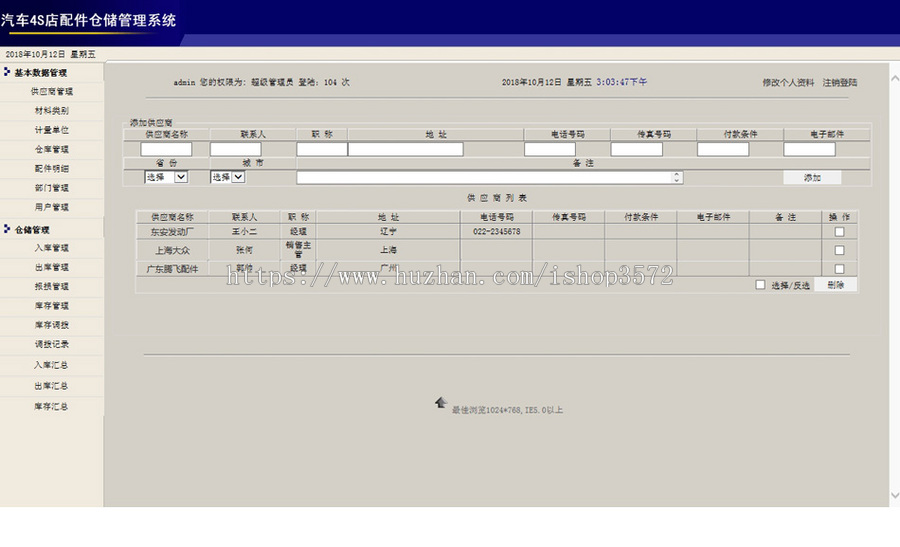Image resolution: width=900 pixels, height=547 pixels.
Task: Go to 出库汇总 in the sidebar
Action: coord(51,386)
